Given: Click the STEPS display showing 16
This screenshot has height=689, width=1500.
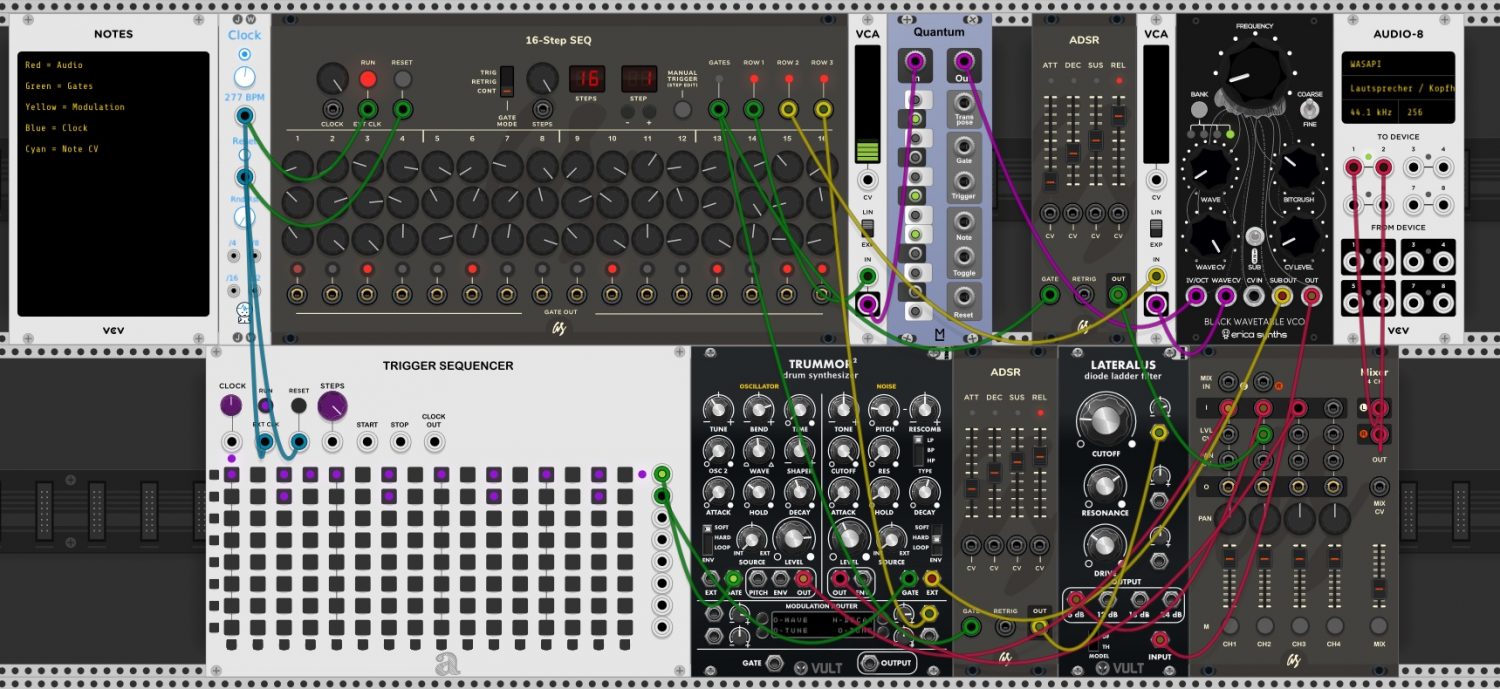Looking at the screenshot, I should [587, 80].
